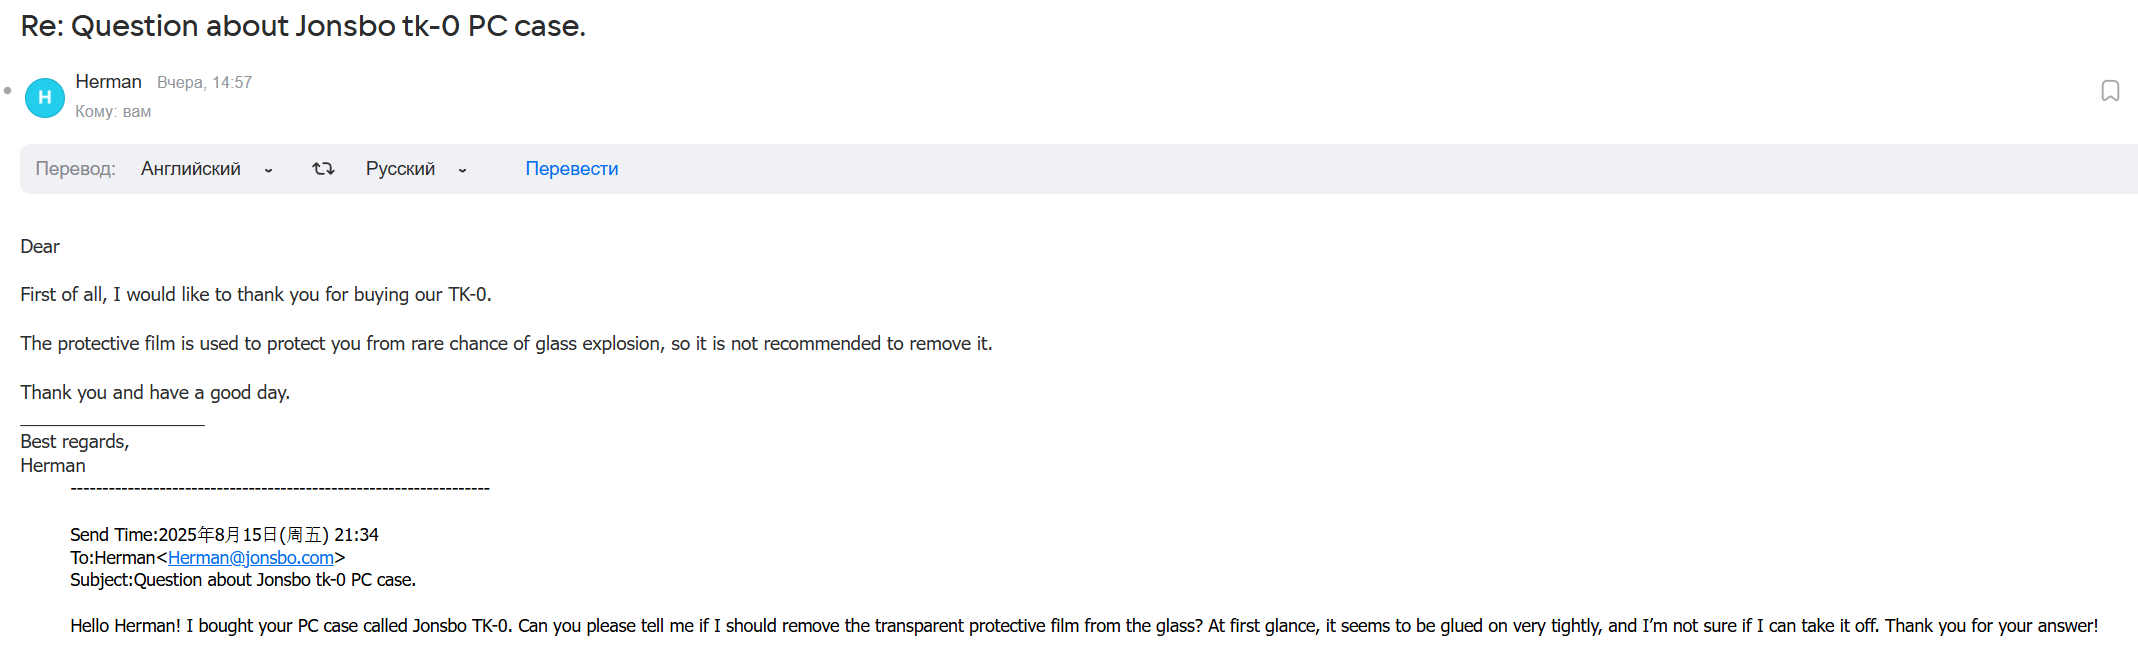The image size is (2138, 667).
Task: Click the 'Thank you and have a good day' line
Action: (155, 393)
